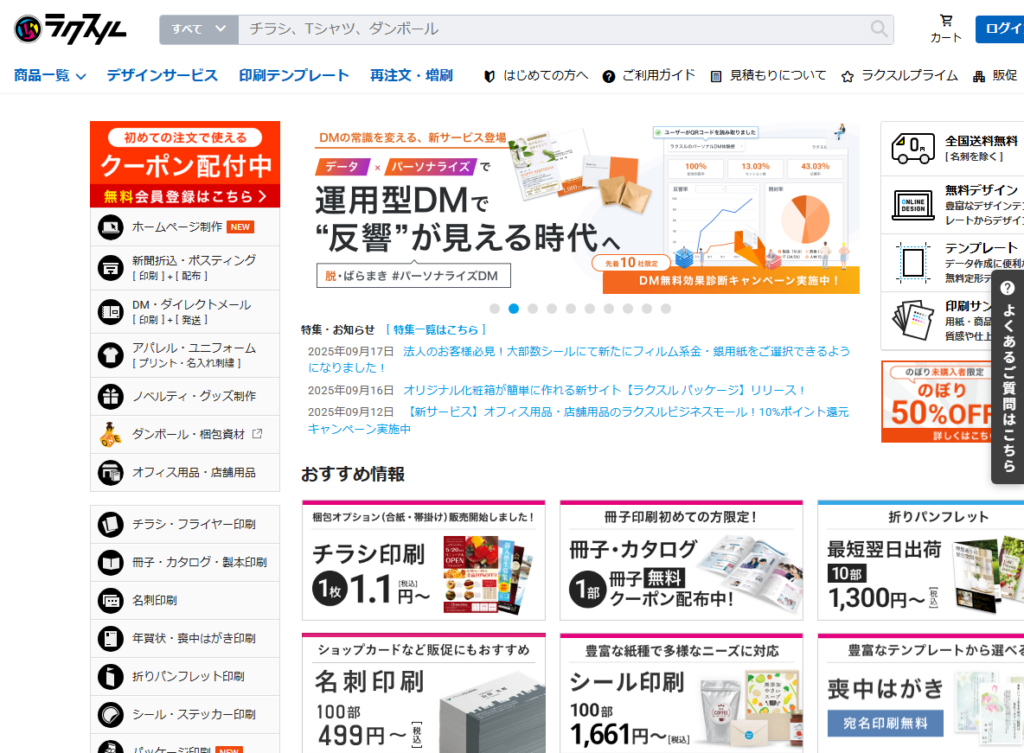Click the magnifying glass search icon
The height and width of the screenshot is (753, 1024).
[x=879, y=29]
